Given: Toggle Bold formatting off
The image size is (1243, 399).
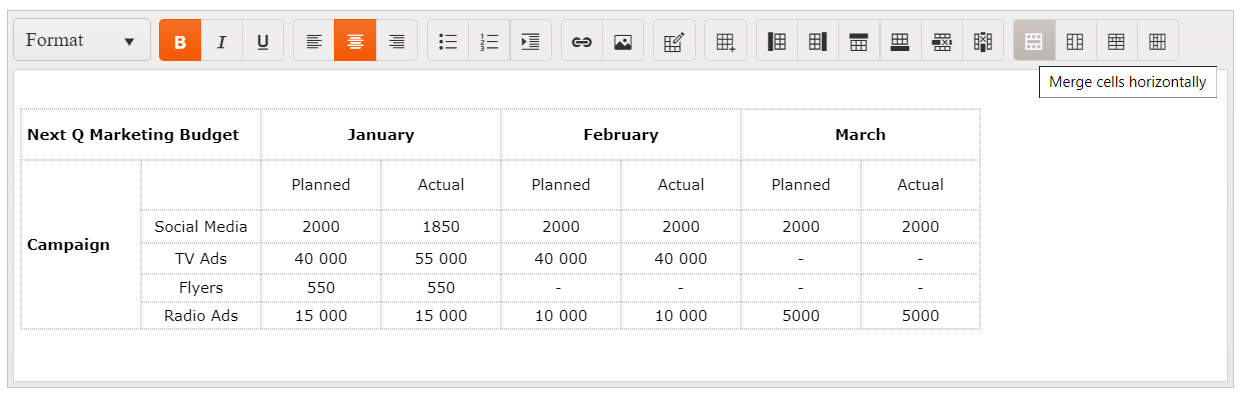Looking at the screenshot, I should [x=180, y=41].
